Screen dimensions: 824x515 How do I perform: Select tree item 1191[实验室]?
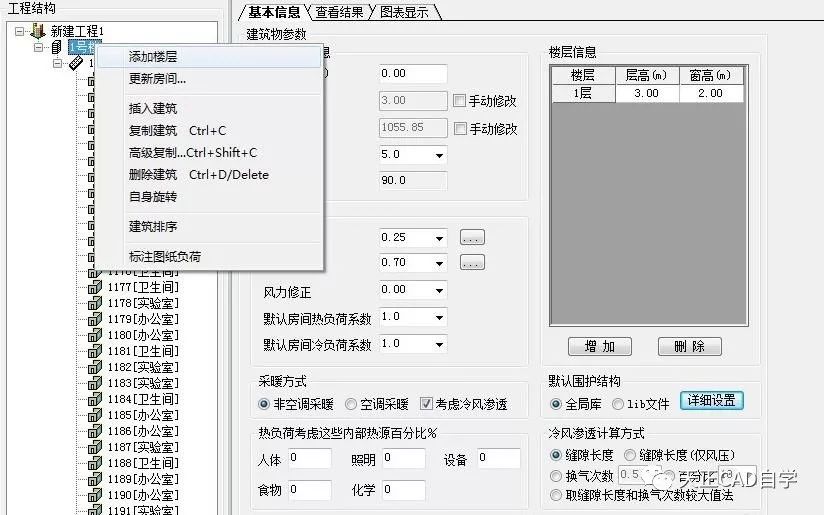143,510
